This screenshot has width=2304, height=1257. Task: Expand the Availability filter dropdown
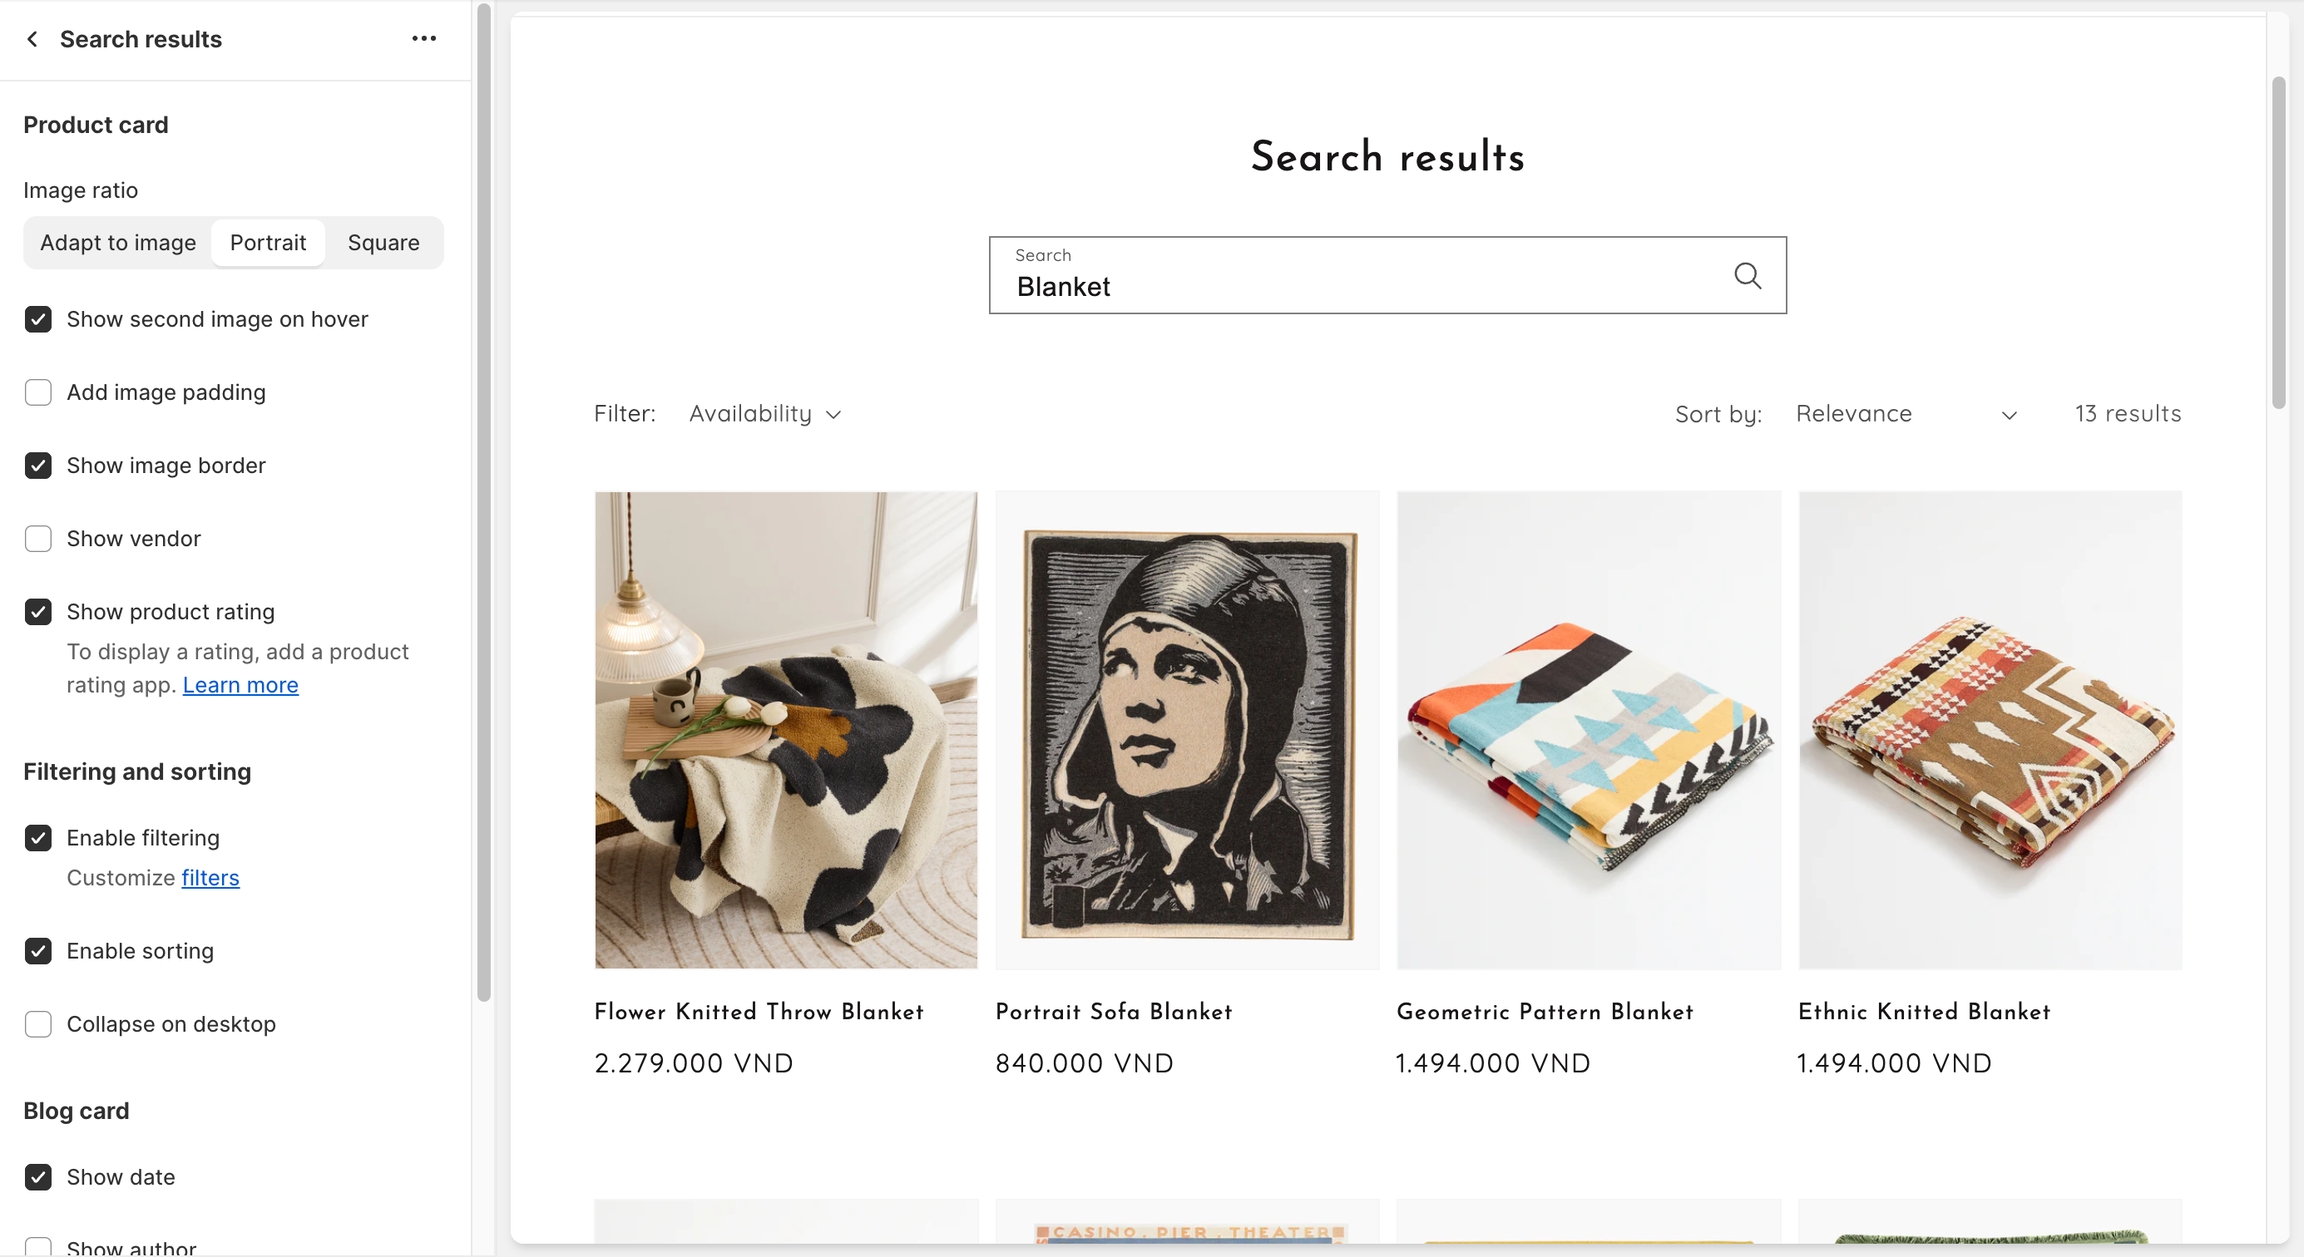(x=765, y=414)
